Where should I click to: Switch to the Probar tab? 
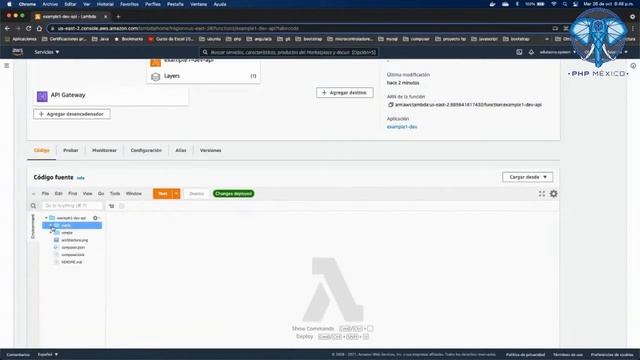71,150
